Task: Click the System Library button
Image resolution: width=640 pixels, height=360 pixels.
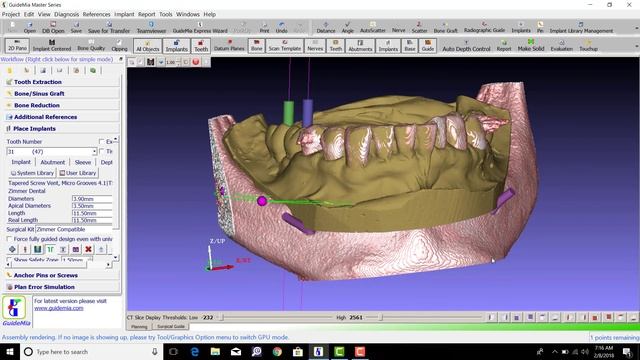Action: (x=32, y=173)
